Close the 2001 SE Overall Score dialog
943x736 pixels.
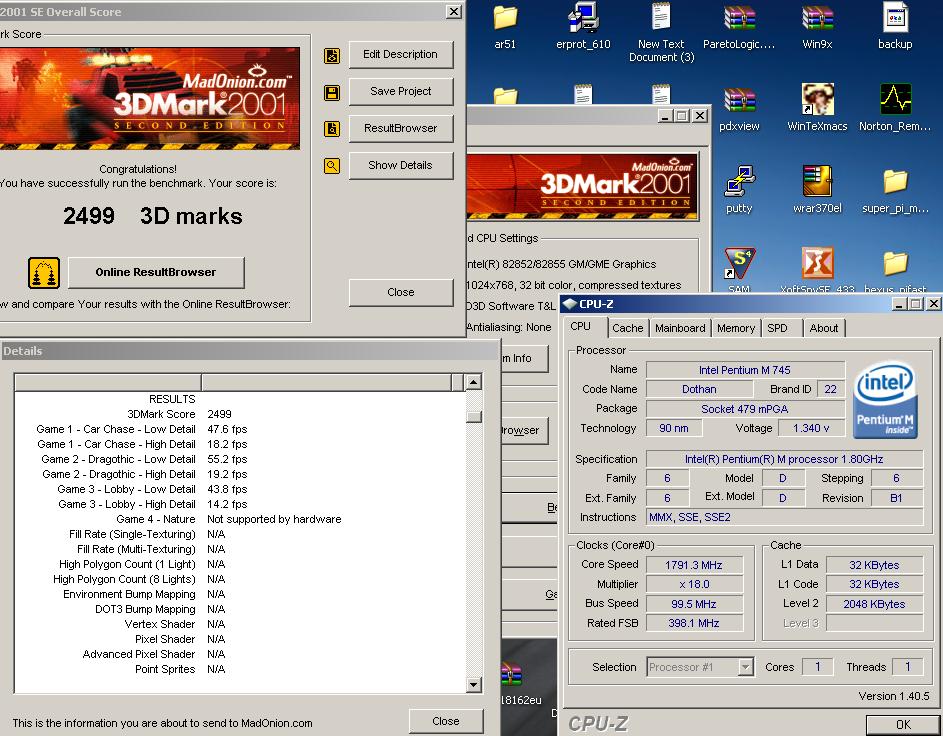(x=453, y=11)
